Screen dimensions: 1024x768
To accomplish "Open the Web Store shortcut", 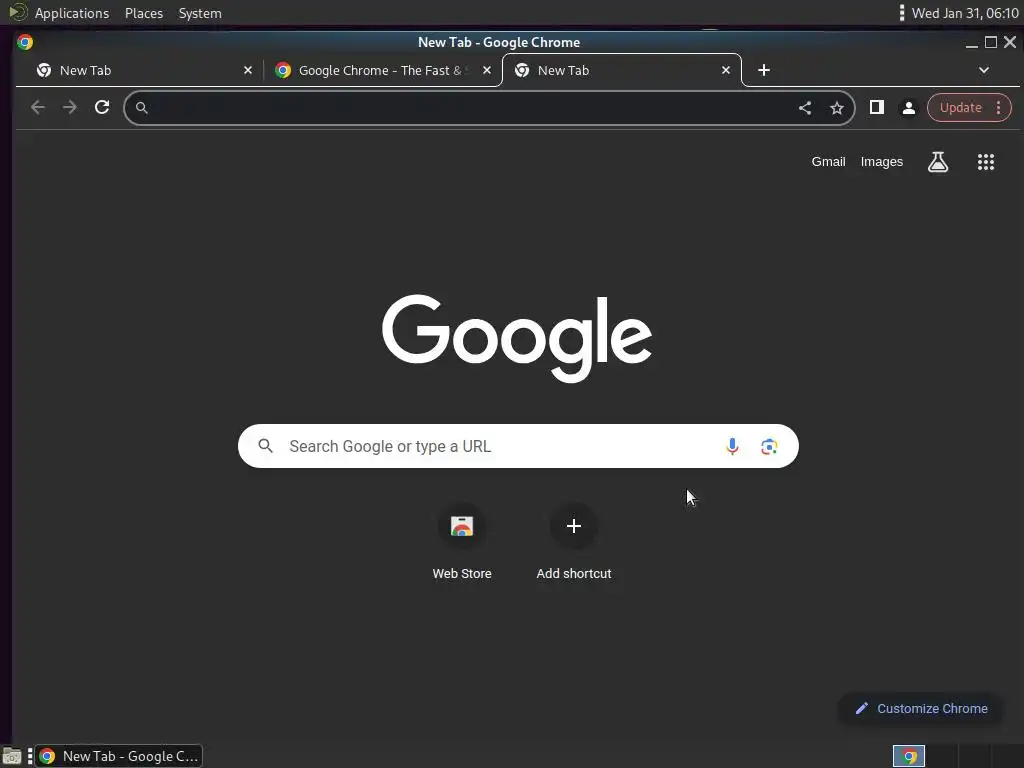I will click(x=462, y=542).
